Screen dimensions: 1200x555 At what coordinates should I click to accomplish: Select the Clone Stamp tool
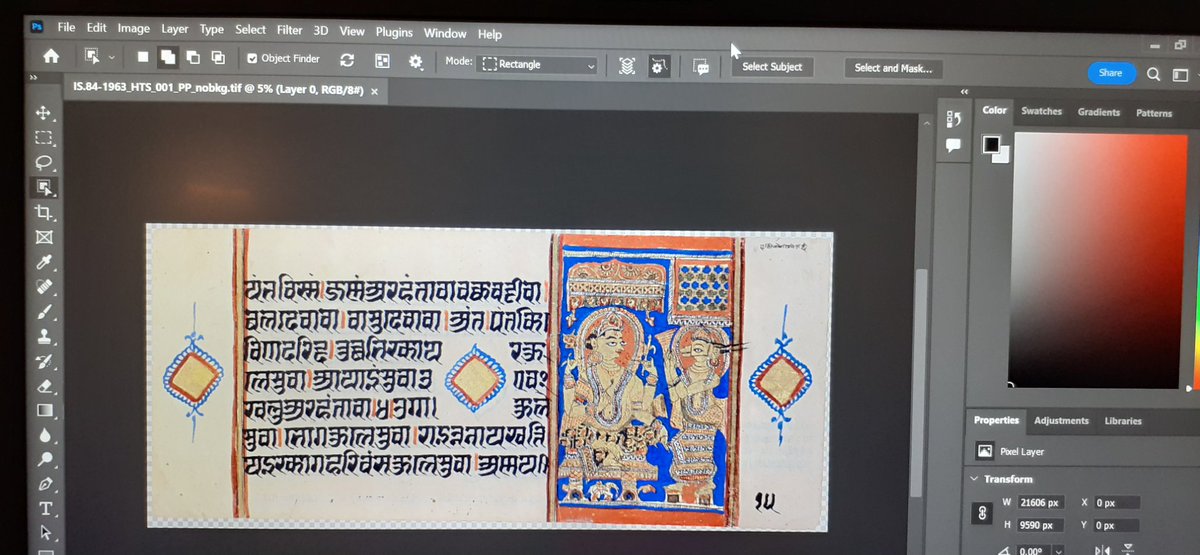(44, 337)
